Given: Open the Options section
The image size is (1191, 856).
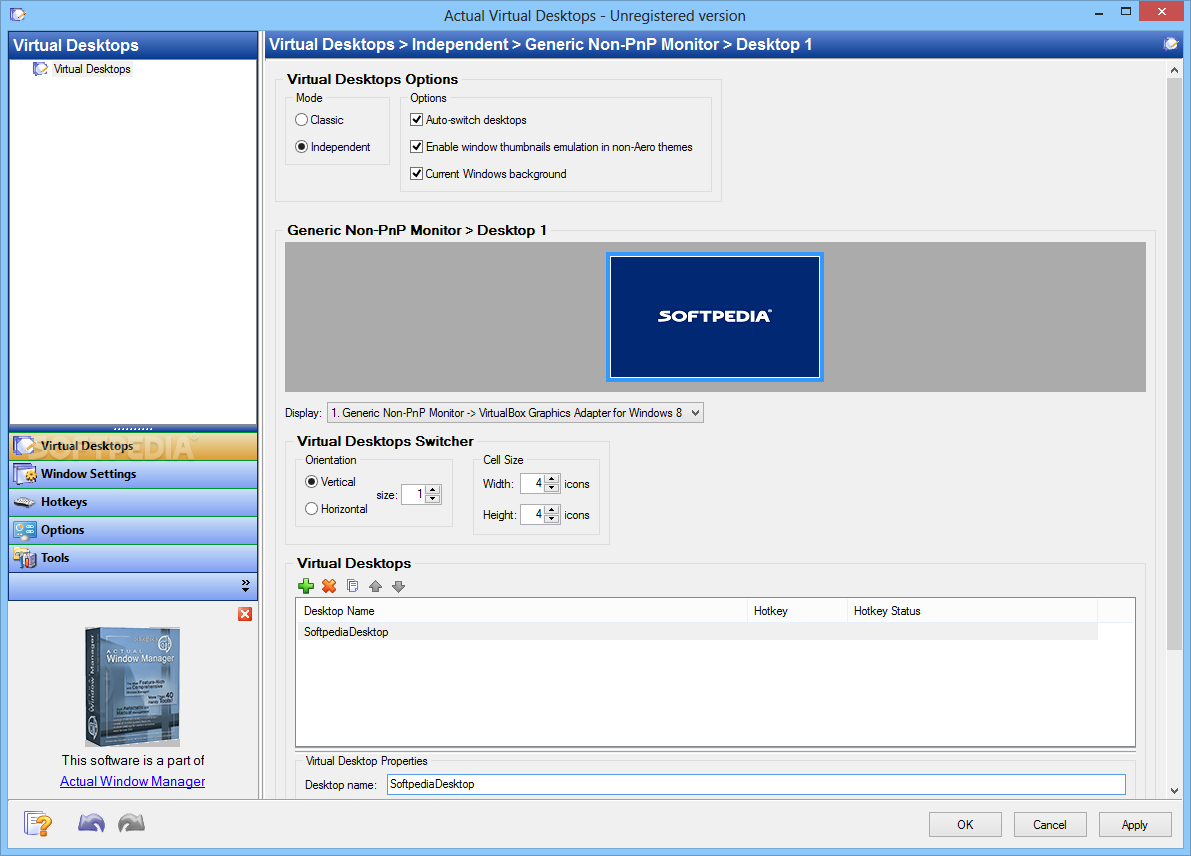Looking at the screenshot, I should pyautogui.click(x=133, y=530).
